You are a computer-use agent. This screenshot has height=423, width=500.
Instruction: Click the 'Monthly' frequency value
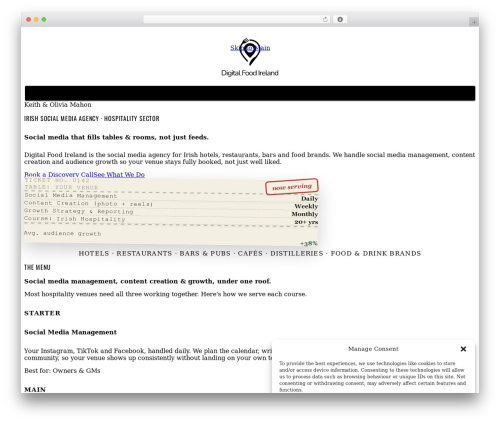coord(305,214)
